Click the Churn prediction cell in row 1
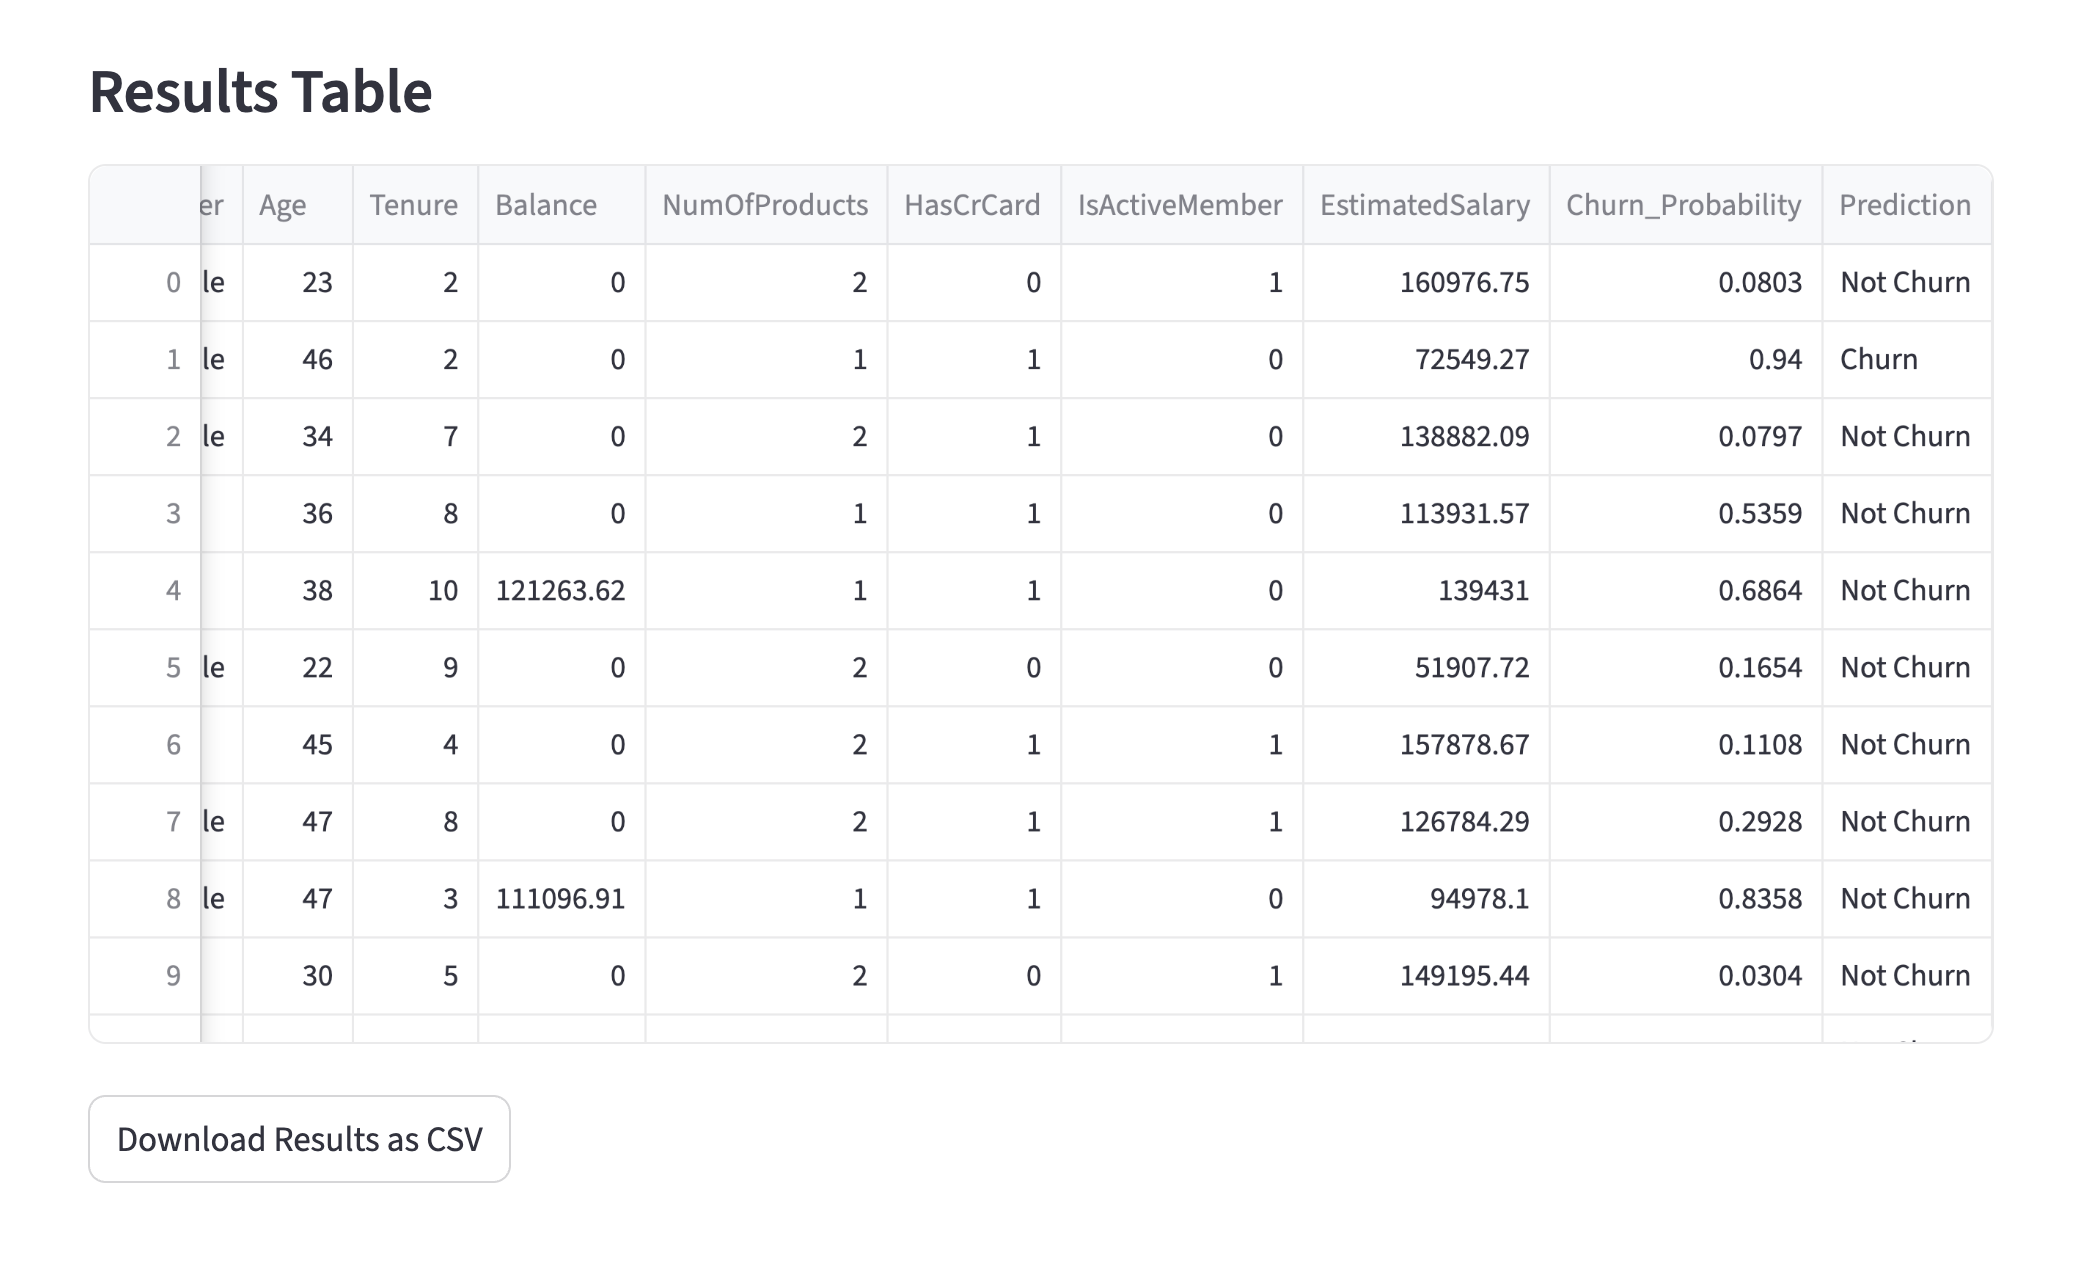Image resolution: width=2084 pixels, height=1286 pixels. 1879,359
